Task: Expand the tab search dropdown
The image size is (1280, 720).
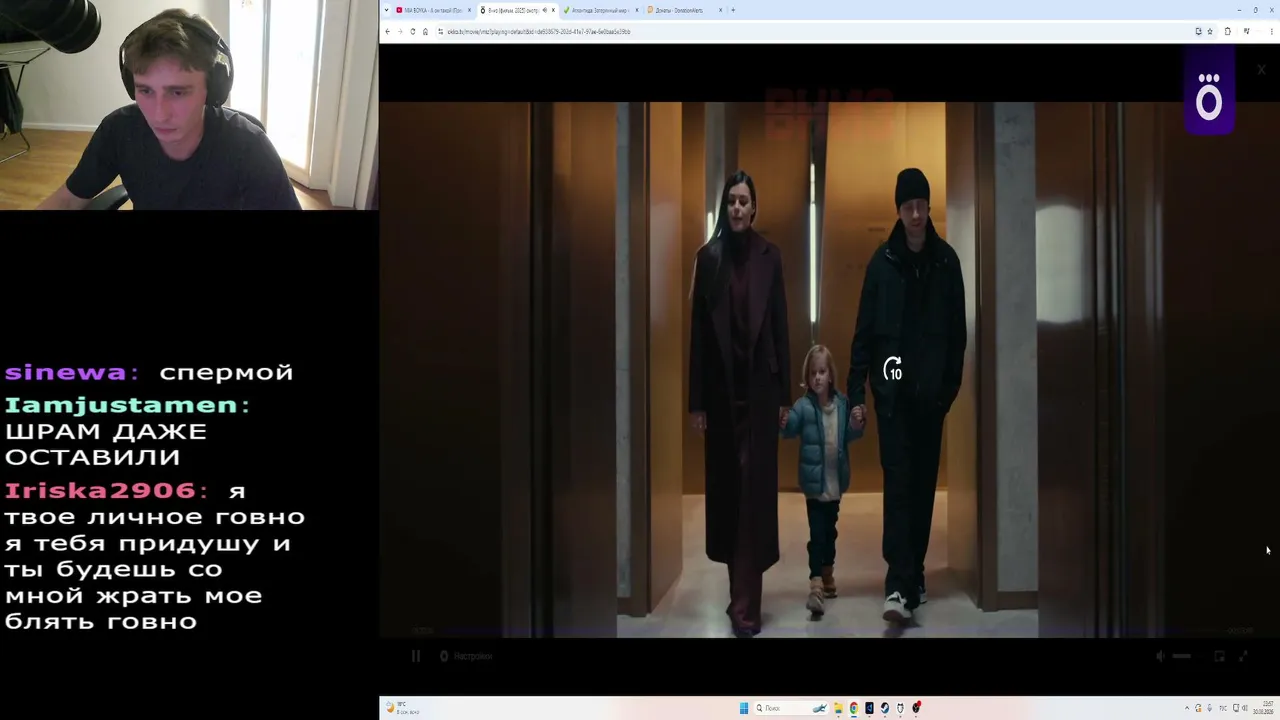Action: point(386,10)
